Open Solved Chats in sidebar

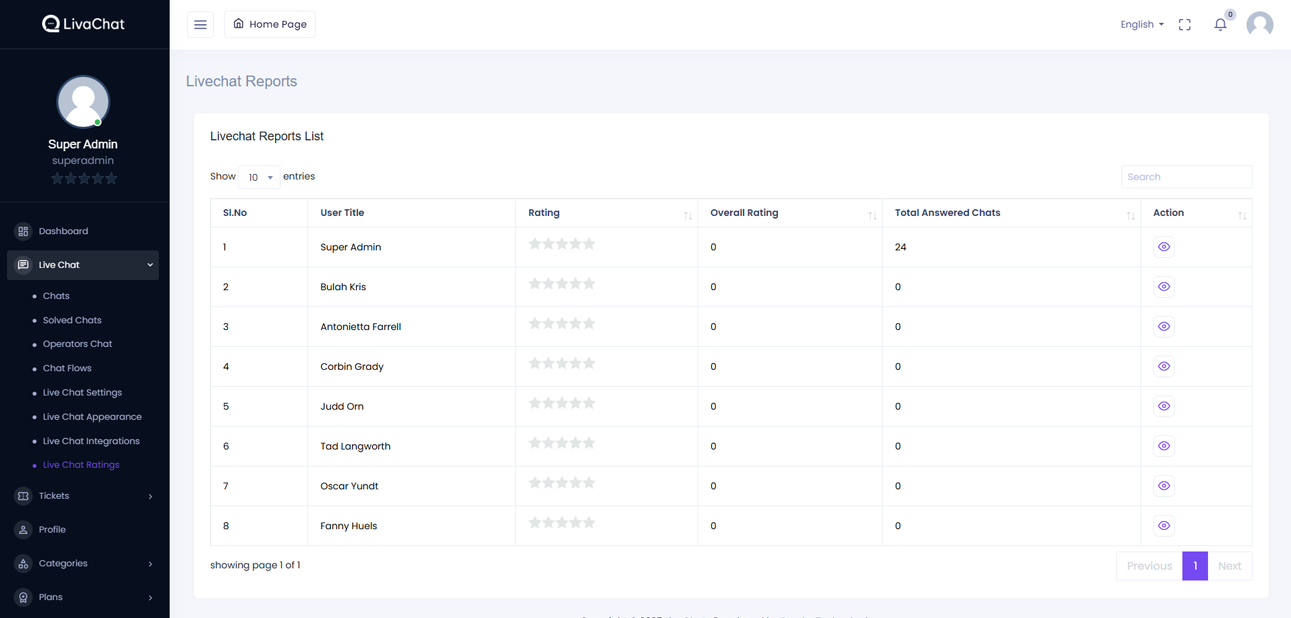coord(72,320)
